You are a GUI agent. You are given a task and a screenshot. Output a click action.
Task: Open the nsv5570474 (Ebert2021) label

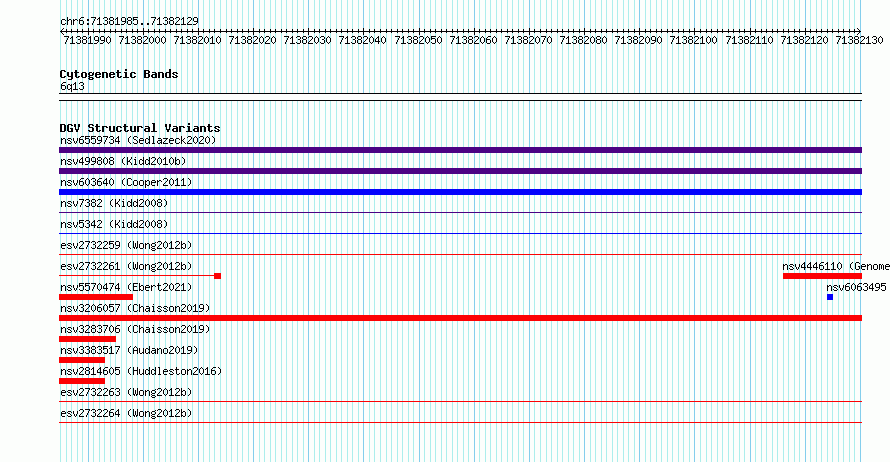click(126, 287)
